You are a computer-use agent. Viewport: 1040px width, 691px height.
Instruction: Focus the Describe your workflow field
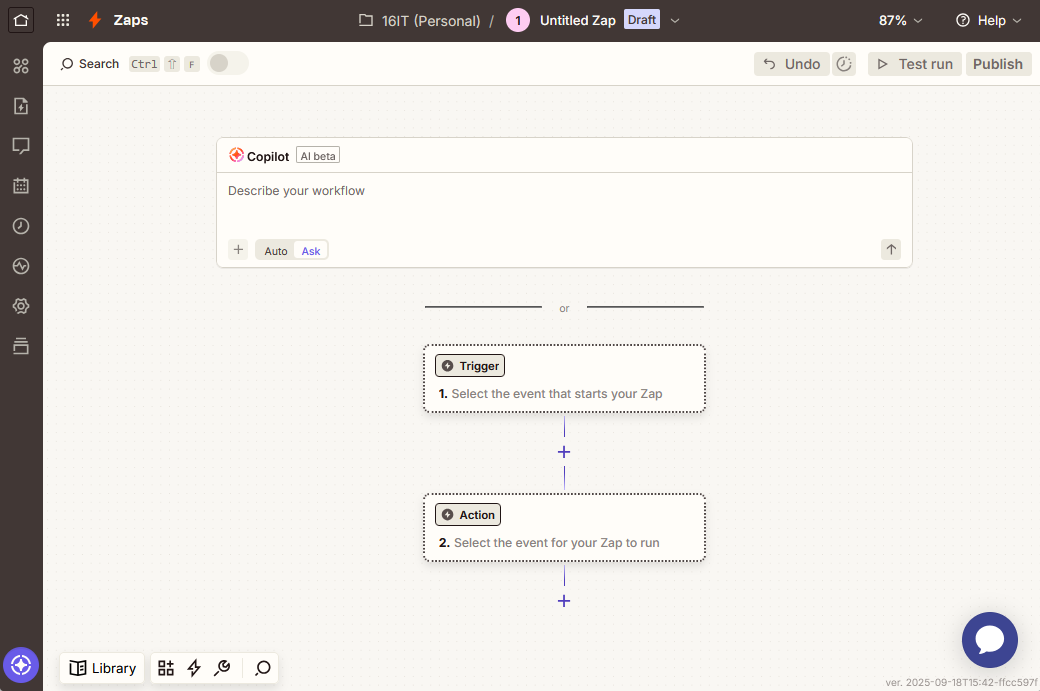564,204
